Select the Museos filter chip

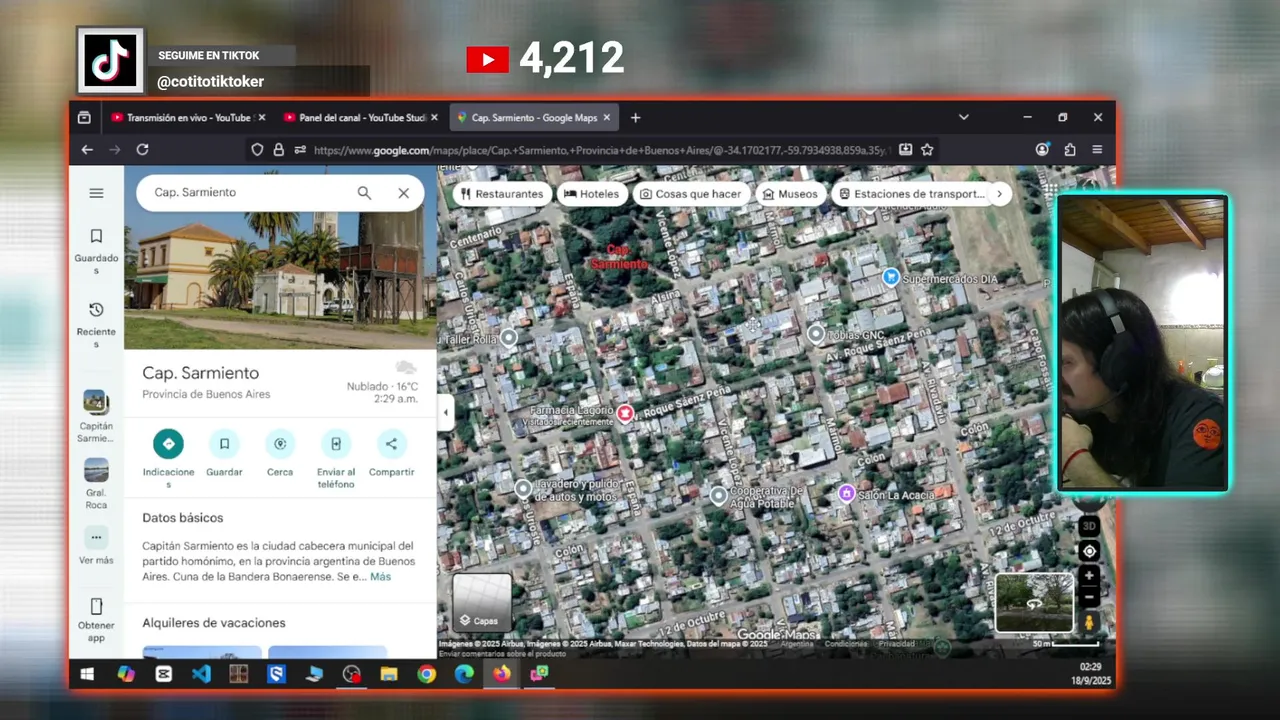pos(791,194)
